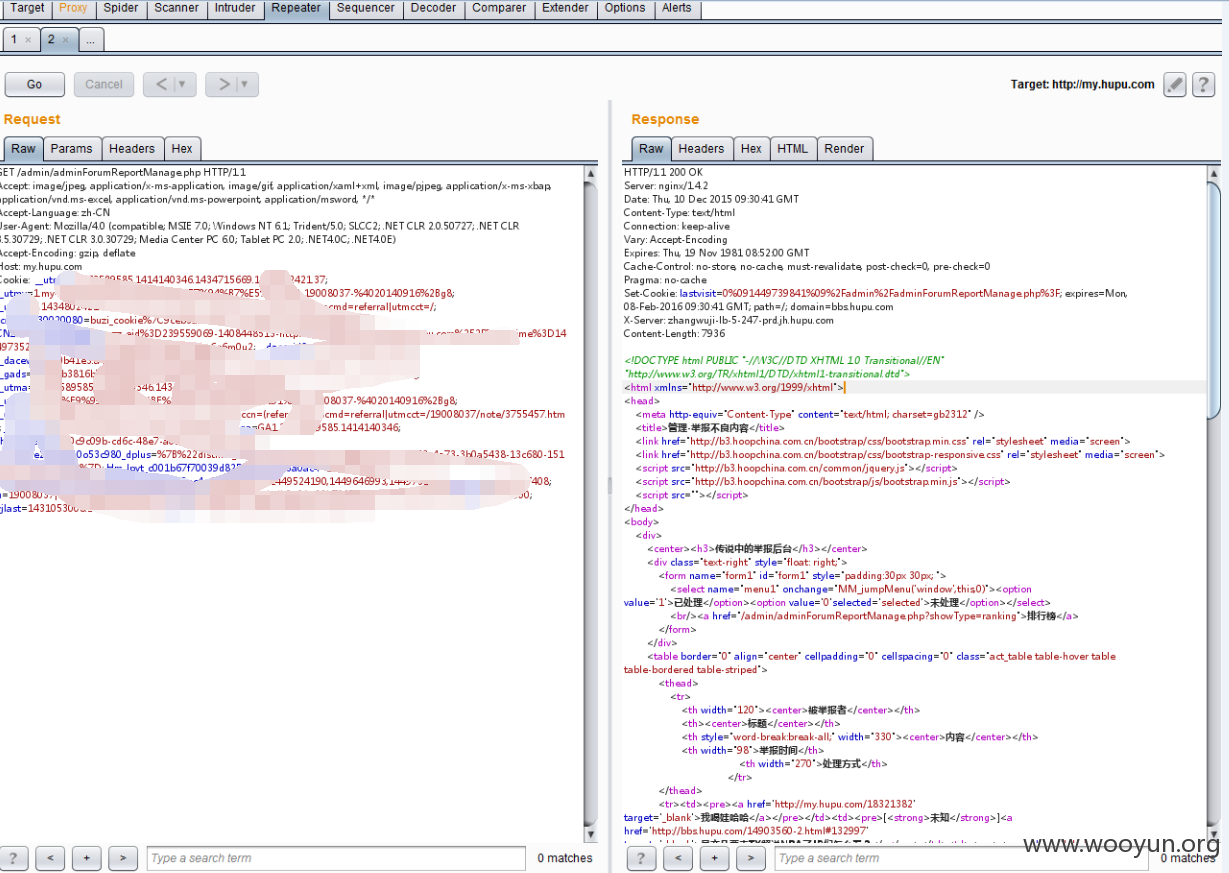Image resolution: width=1229 pixels, height=873 pixels.
Task: Click the Cancel button
Action: click(104, 84)
